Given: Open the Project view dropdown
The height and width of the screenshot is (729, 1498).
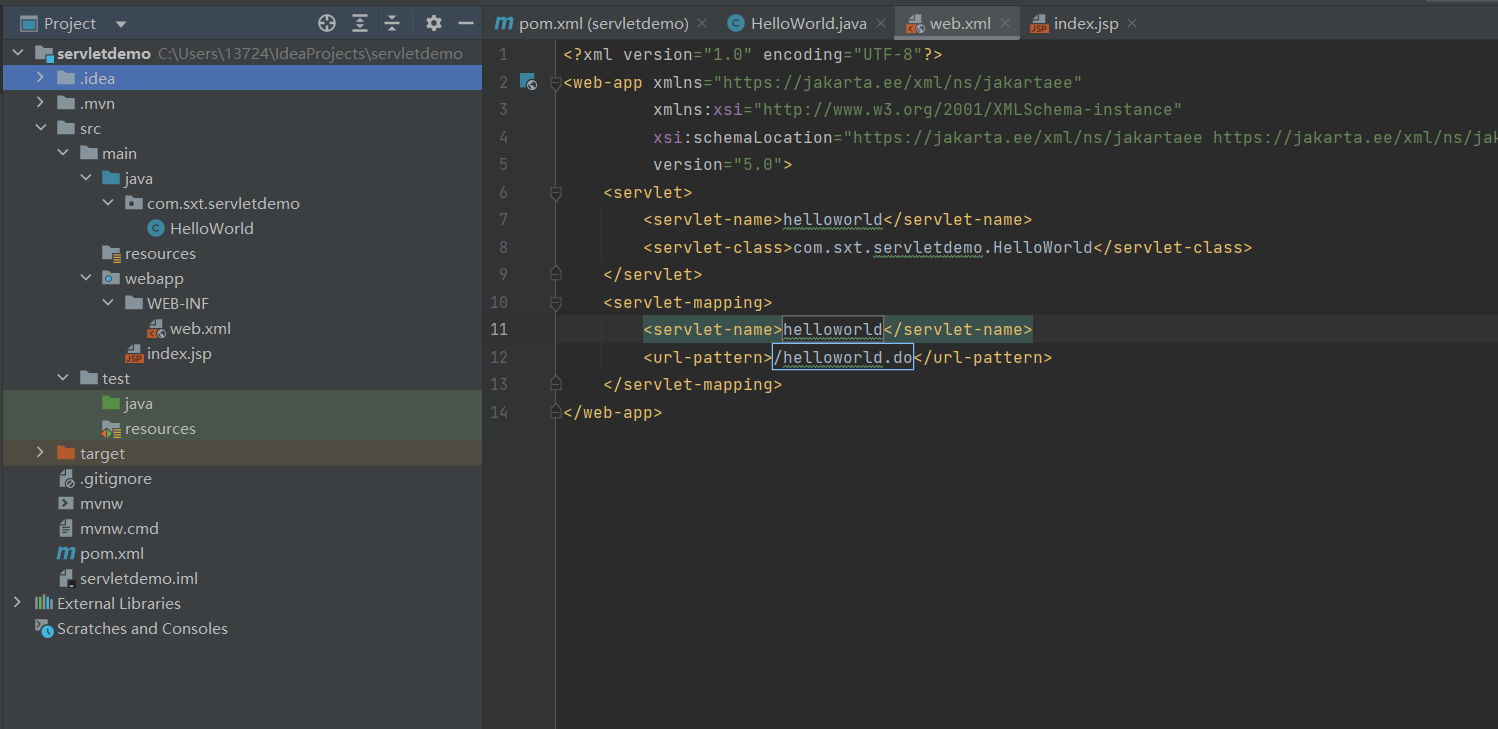Looking at the screenshot, I should tap(121, 24).
